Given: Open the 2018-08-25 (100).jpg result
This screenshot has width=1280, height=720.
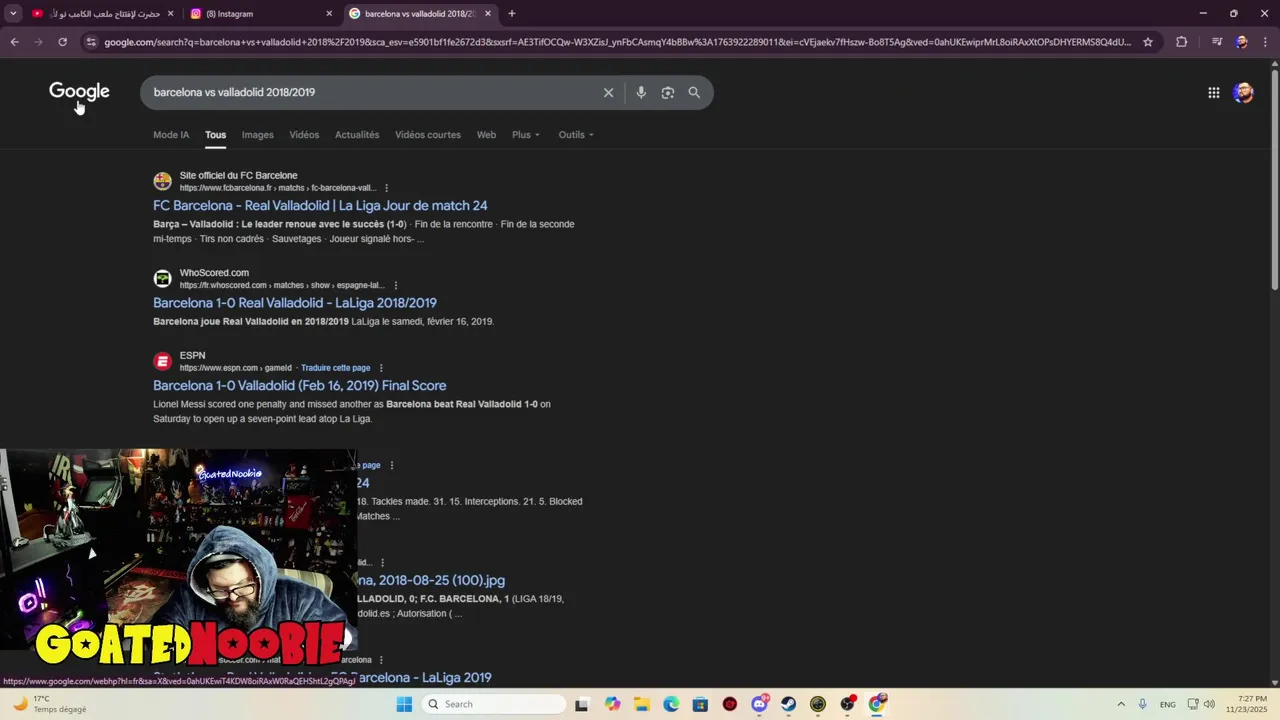Looking at the screenshot, I should click(x=431, y=580).
